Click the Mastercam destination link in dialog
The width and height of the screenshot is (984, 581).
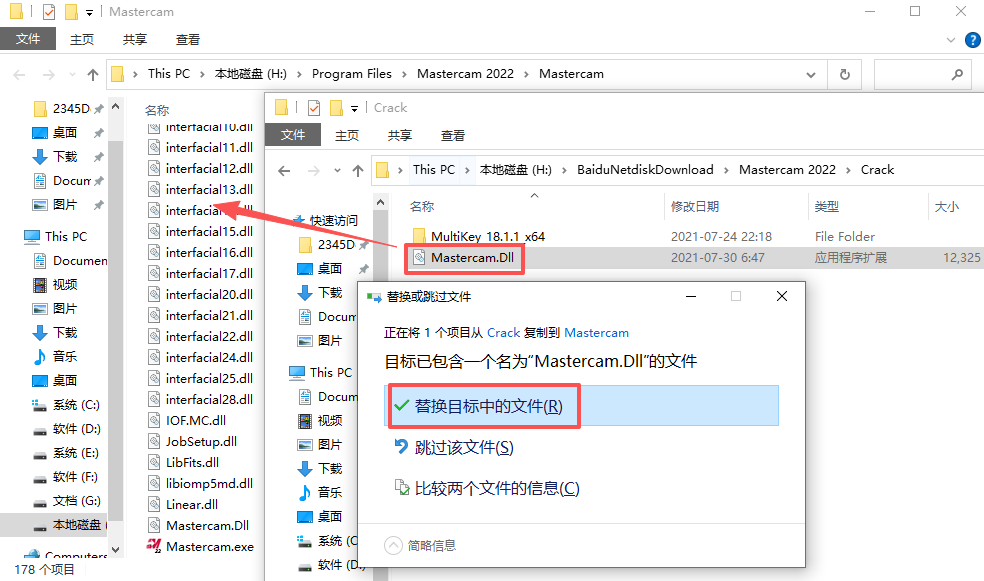[596, 332]
